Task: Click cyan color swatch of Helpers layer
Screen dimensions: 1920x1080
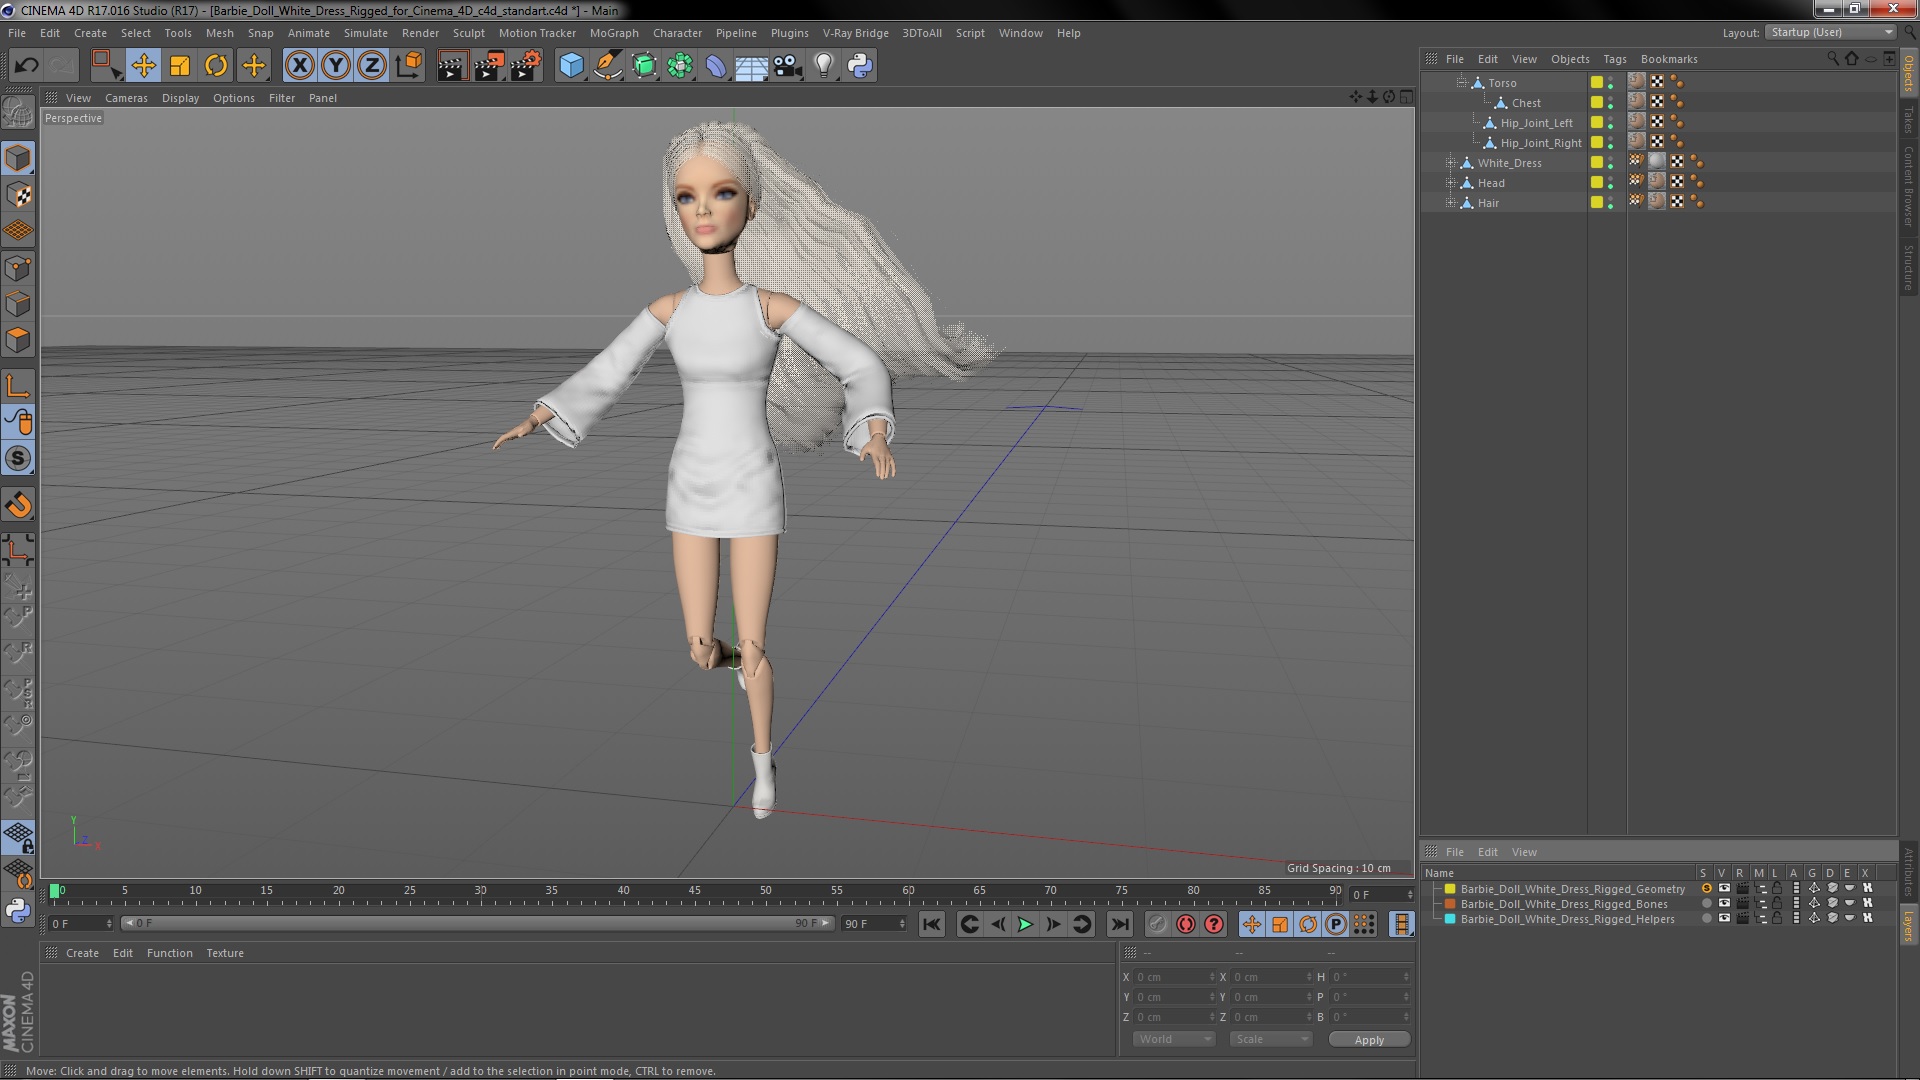Action: tap(1450, 918)
